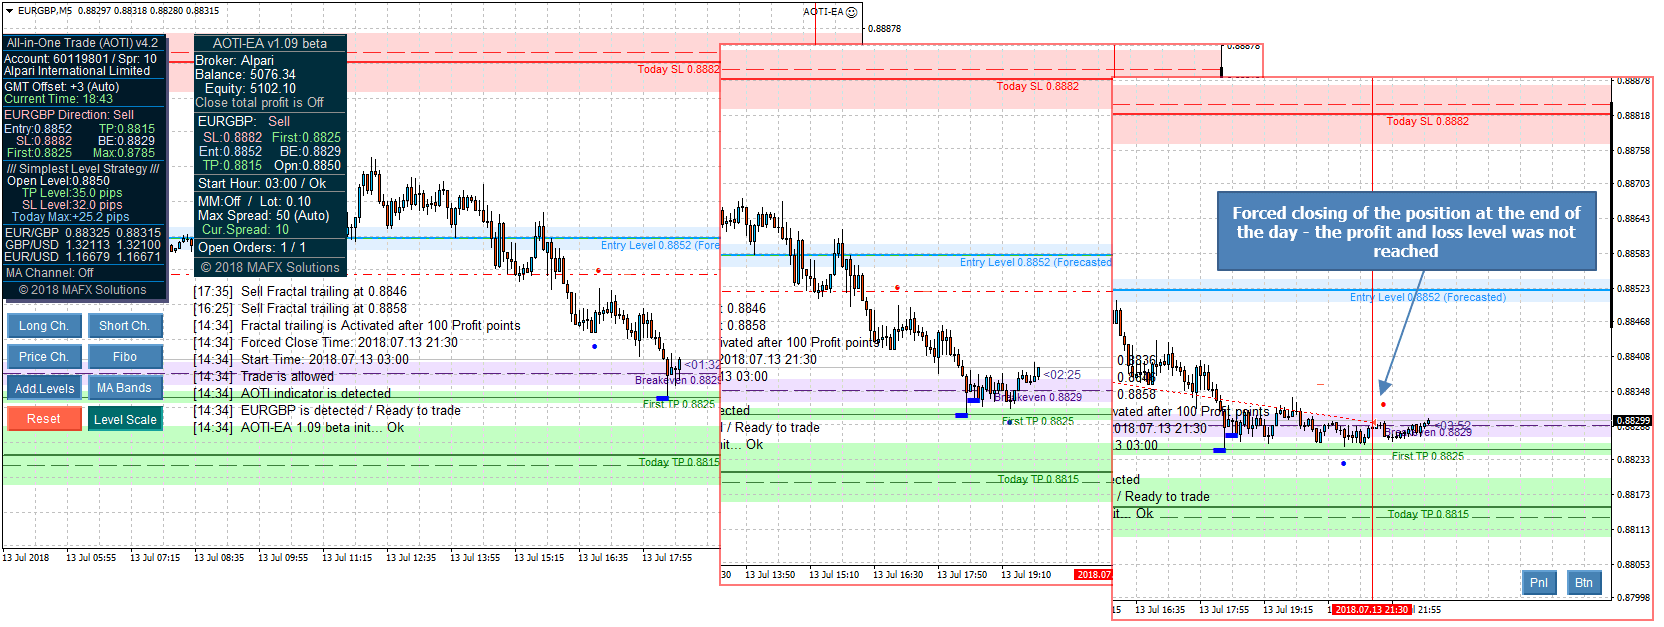Screen dimensions: 1664x627
Task: Toggle the MA Bands button
Action: click(x=125, y=388)
